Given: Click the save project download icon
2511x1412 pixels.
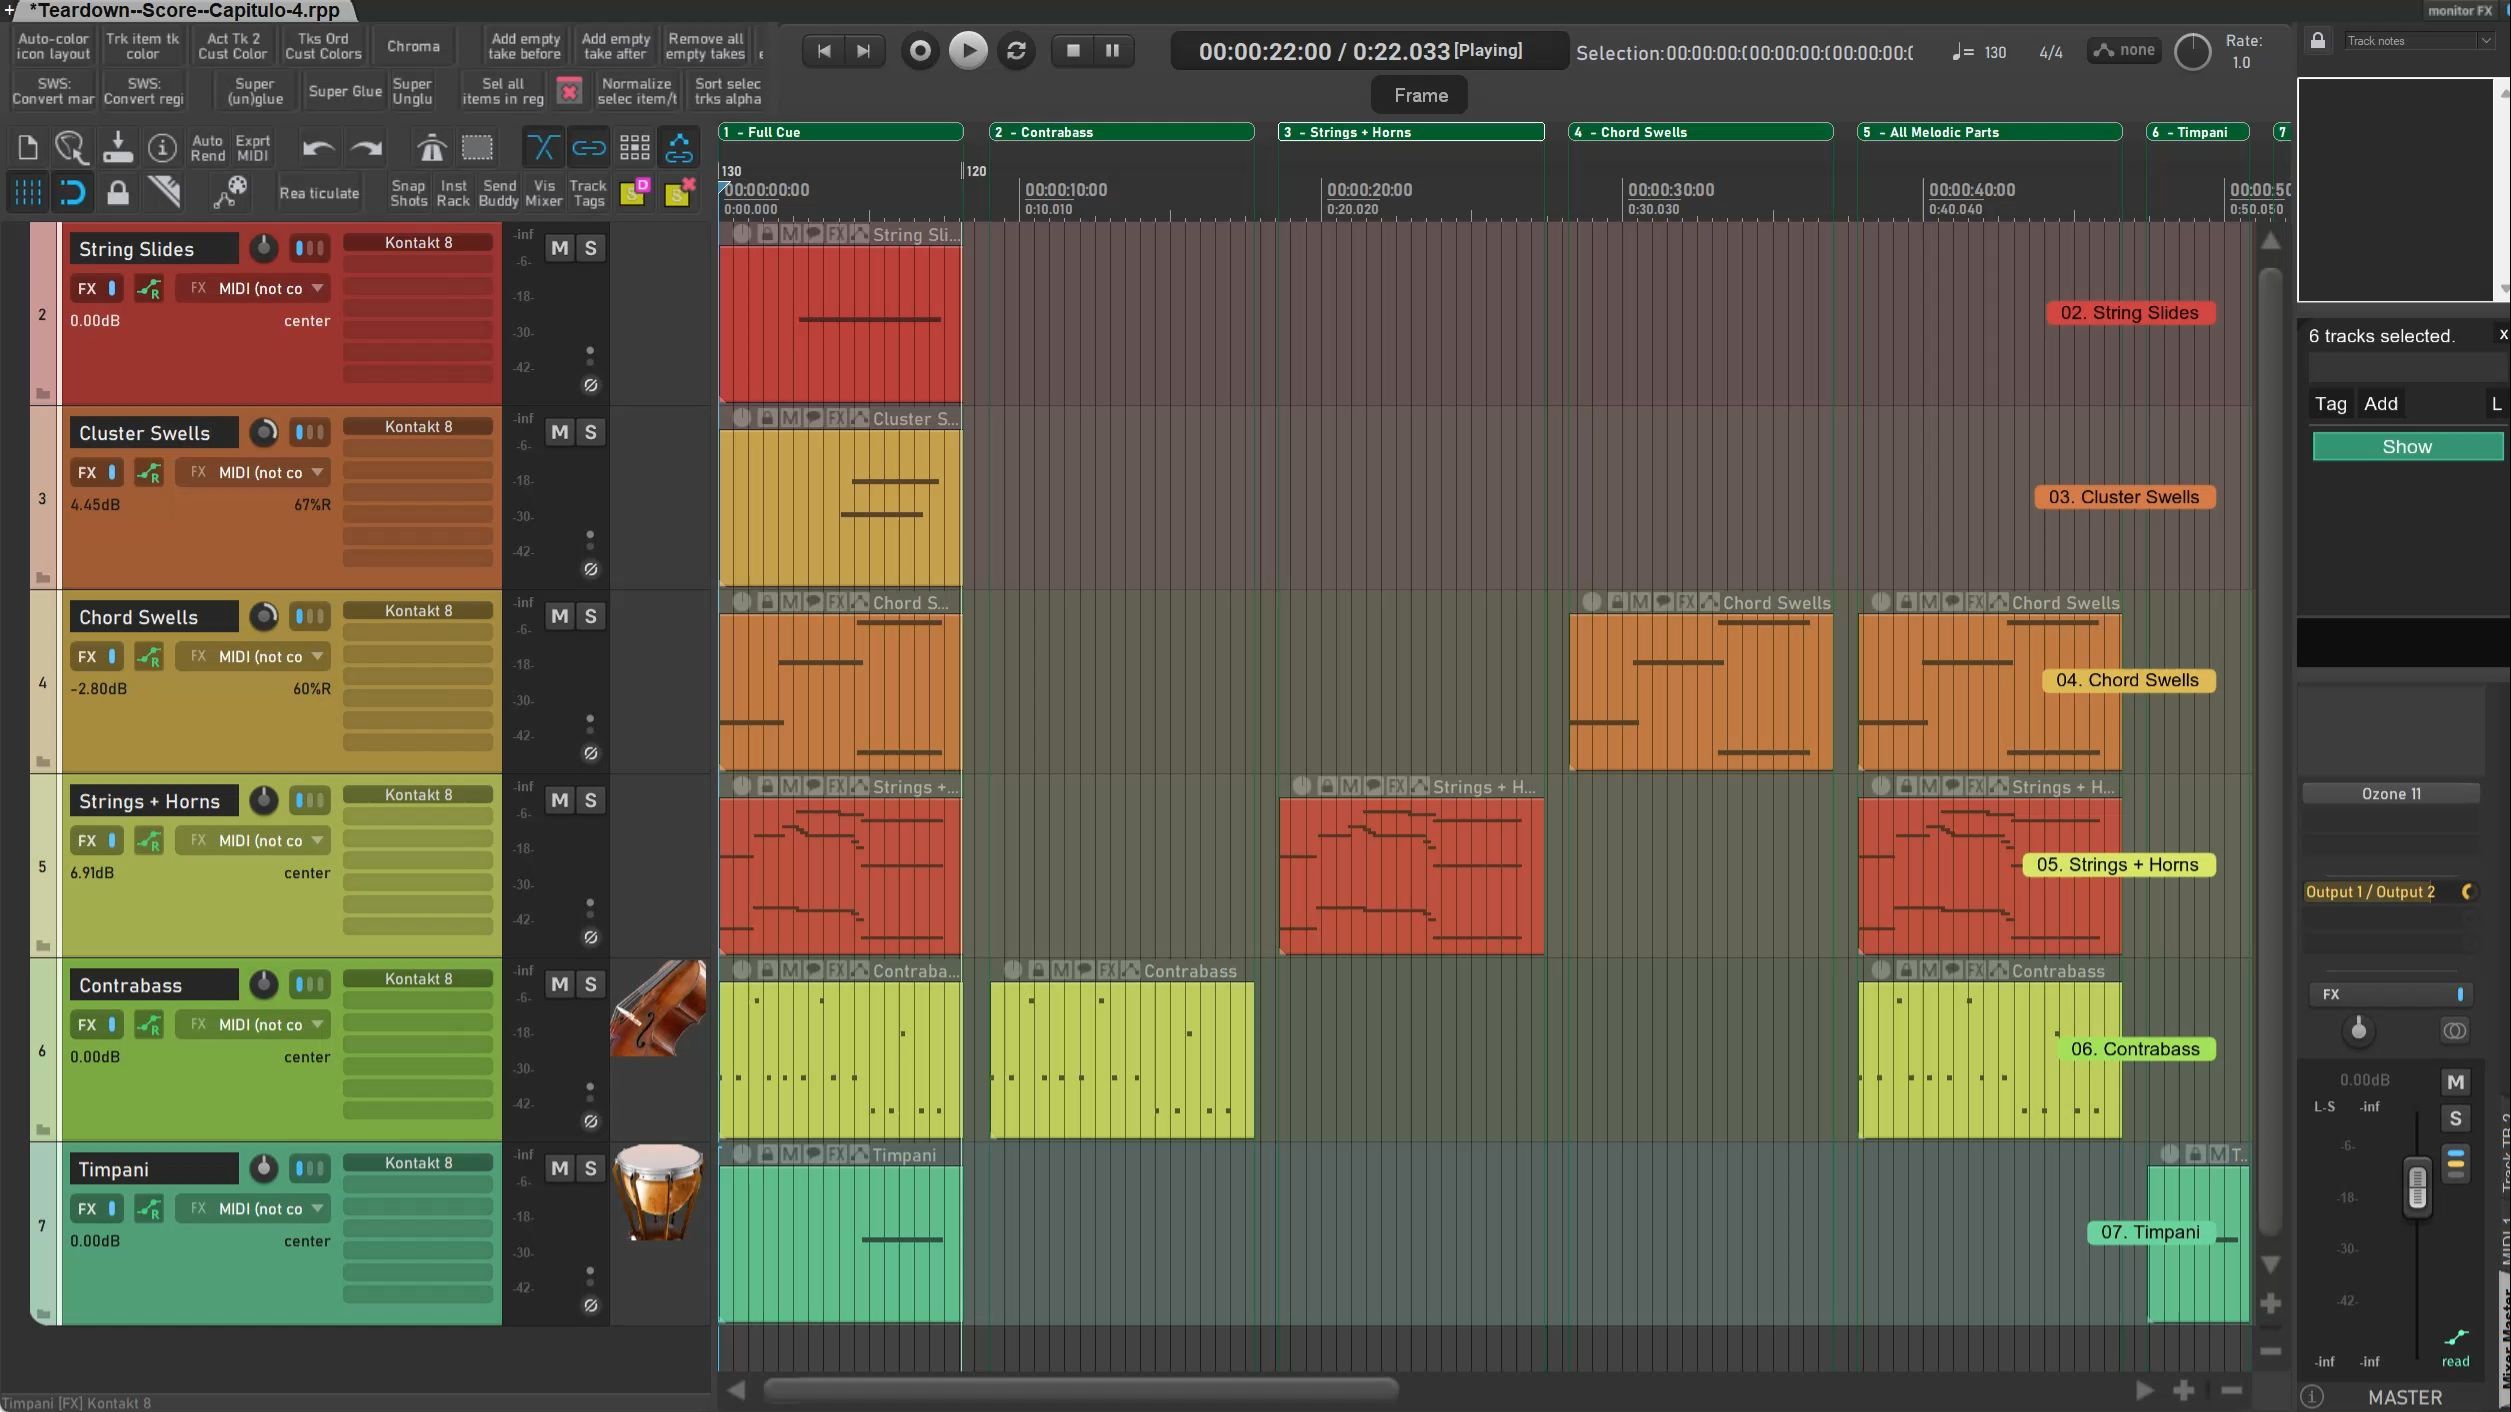Looking at the screenshot, I should click(x=117, y=148).
